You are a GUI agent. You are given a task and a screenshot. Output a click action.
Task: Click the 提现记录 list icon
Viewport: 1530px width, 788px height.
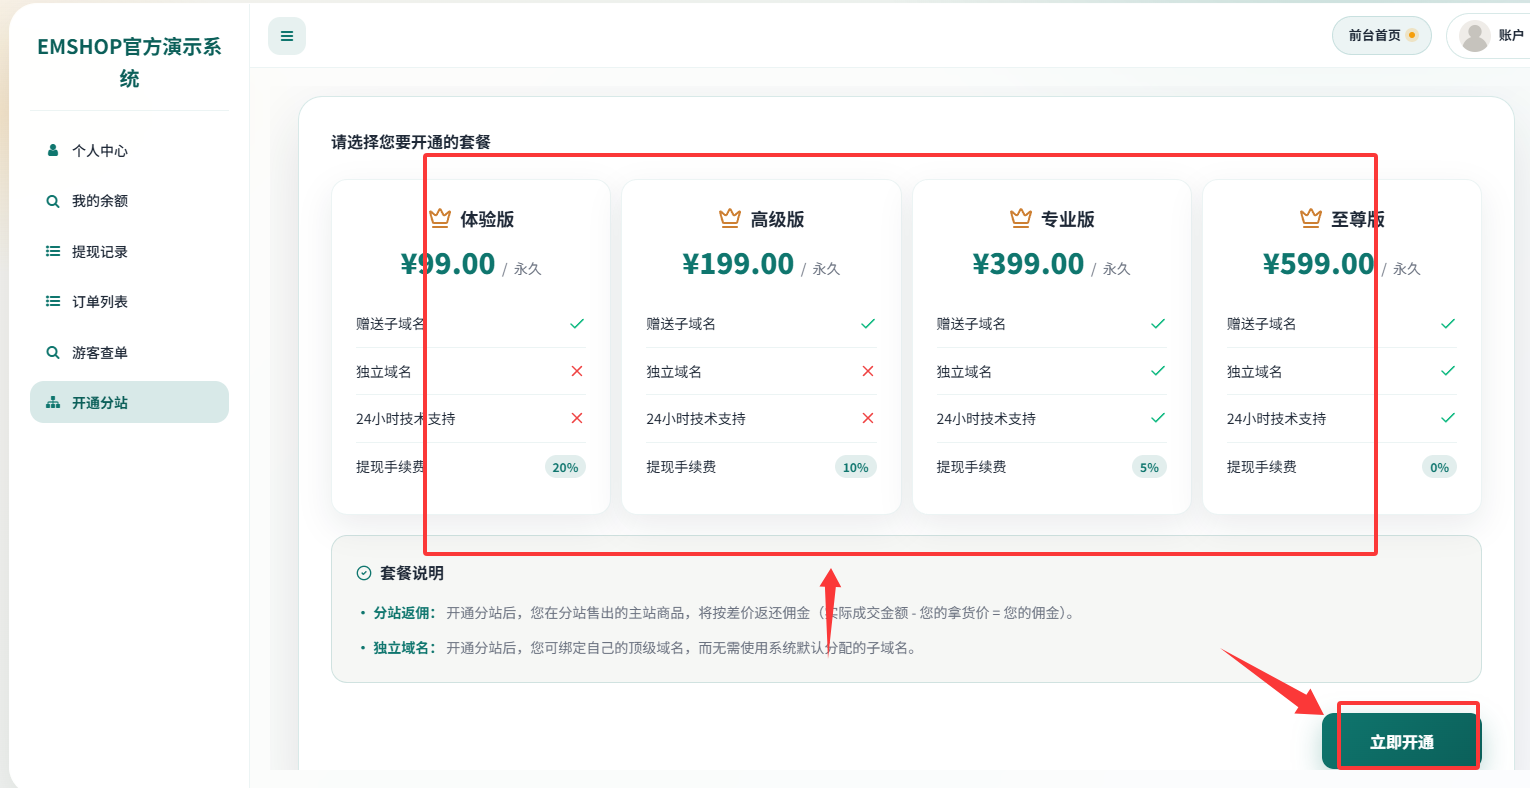[52, 251]
